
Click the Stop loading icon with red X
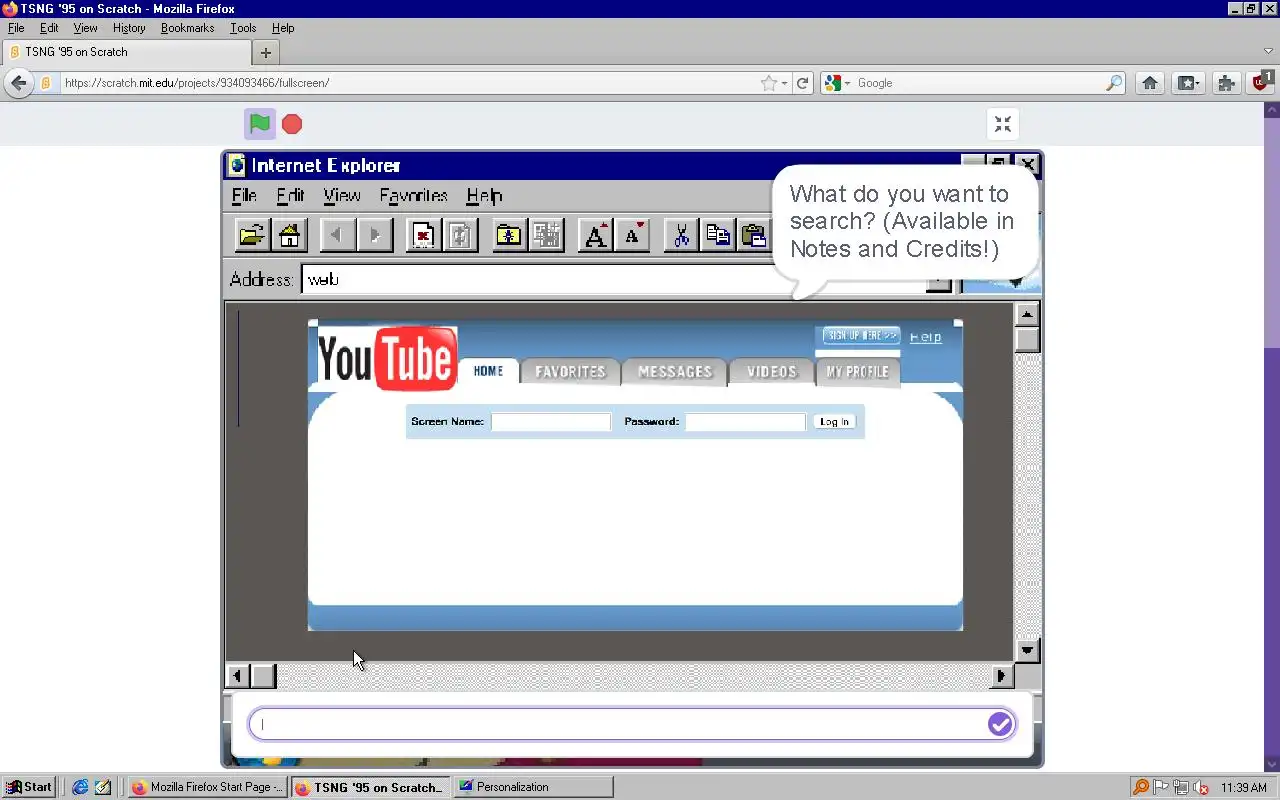tap(423, 235)
